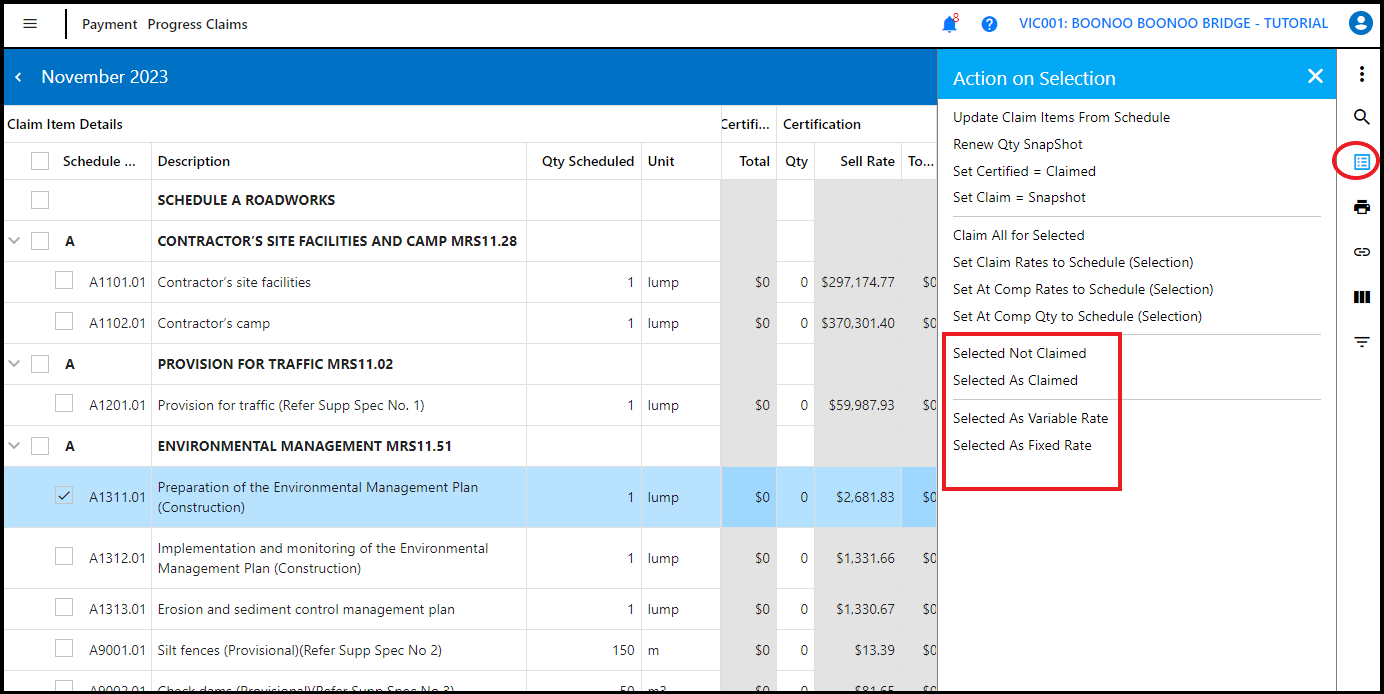The width and height of the screenshot is (1384, 694).
Task: Tick checkbox for Contractor's Site Facilities and Camp group
Action: coord(40,241)
